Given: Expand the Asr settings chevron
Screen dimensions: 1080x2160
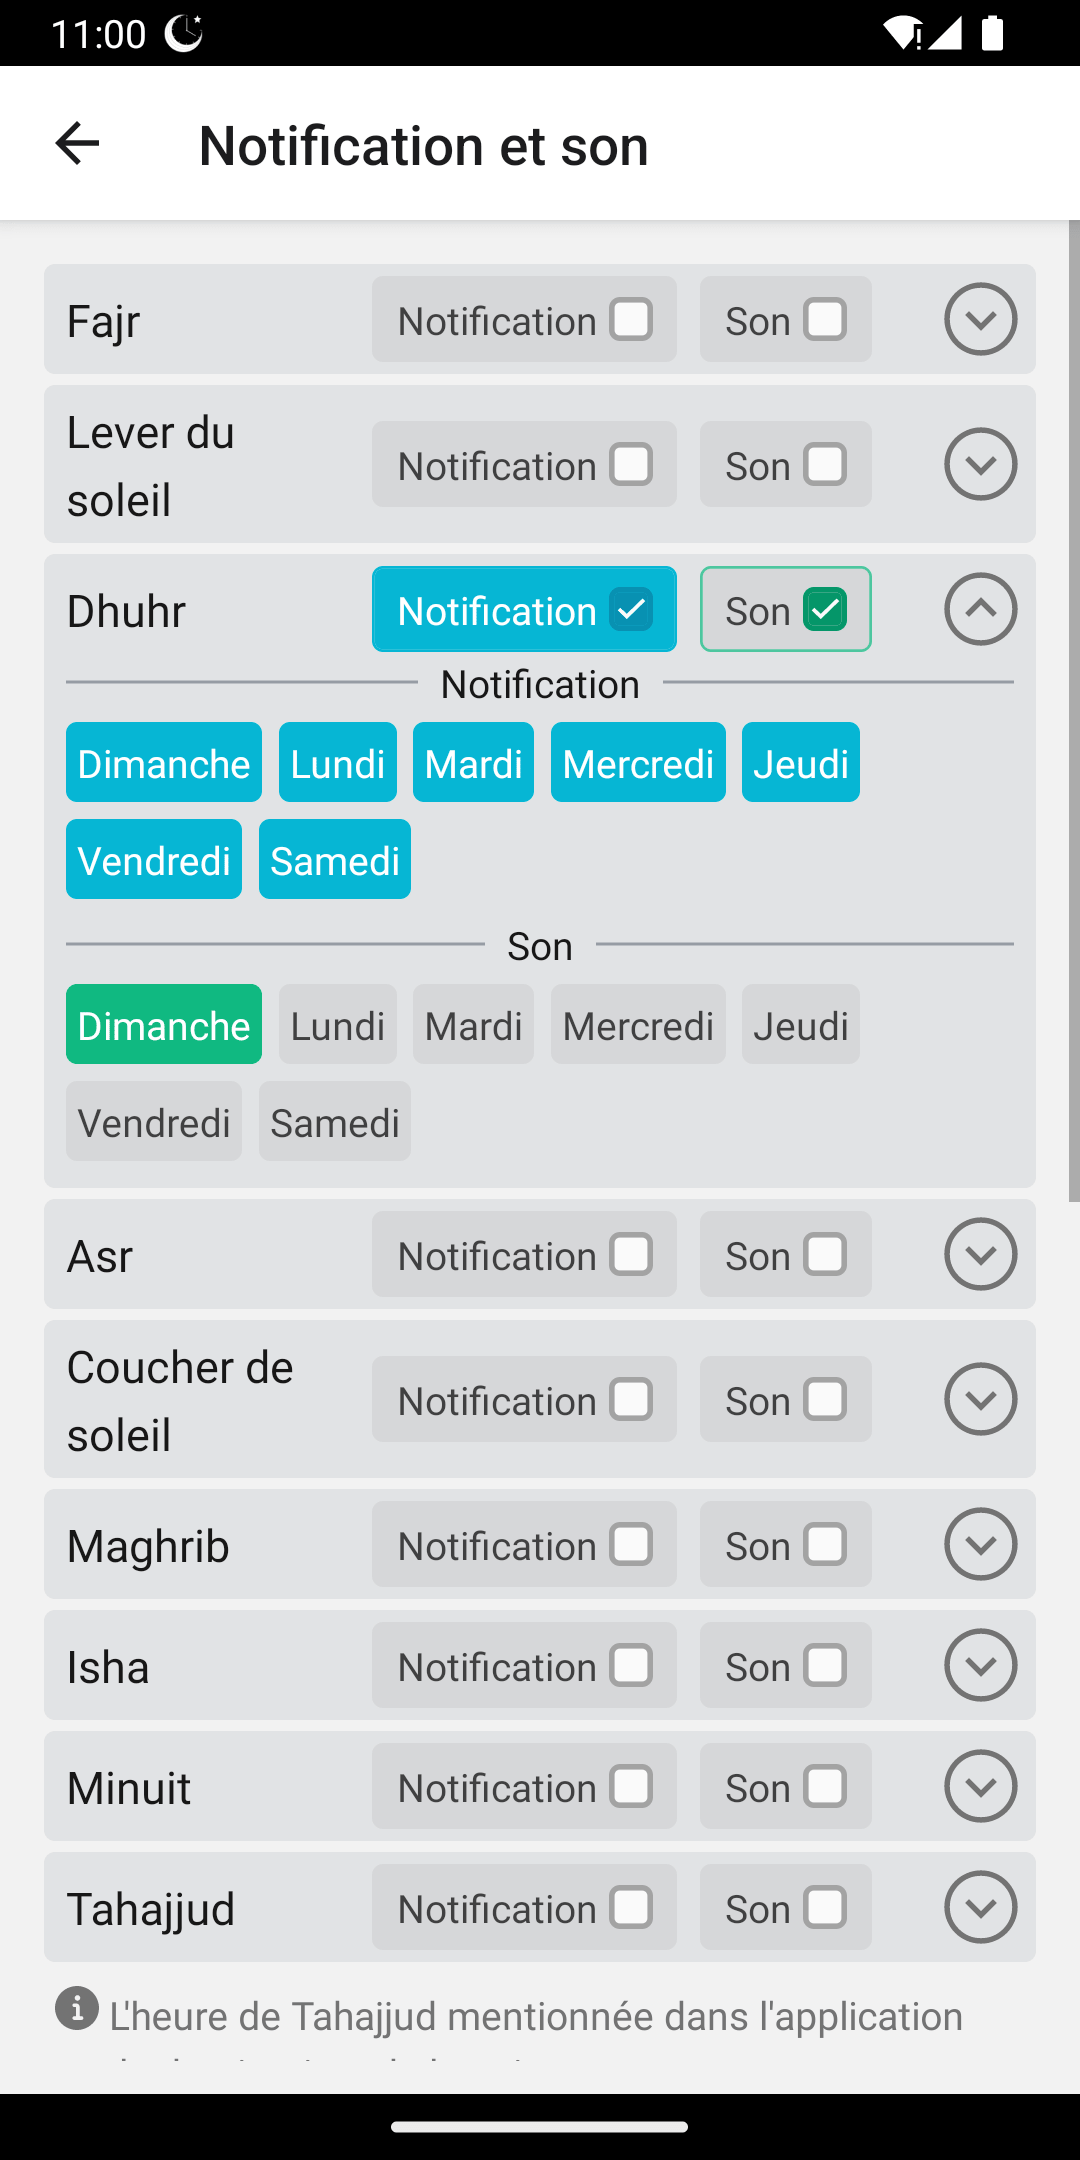Looking at the screenshot, I should [x=980, y=1254].
